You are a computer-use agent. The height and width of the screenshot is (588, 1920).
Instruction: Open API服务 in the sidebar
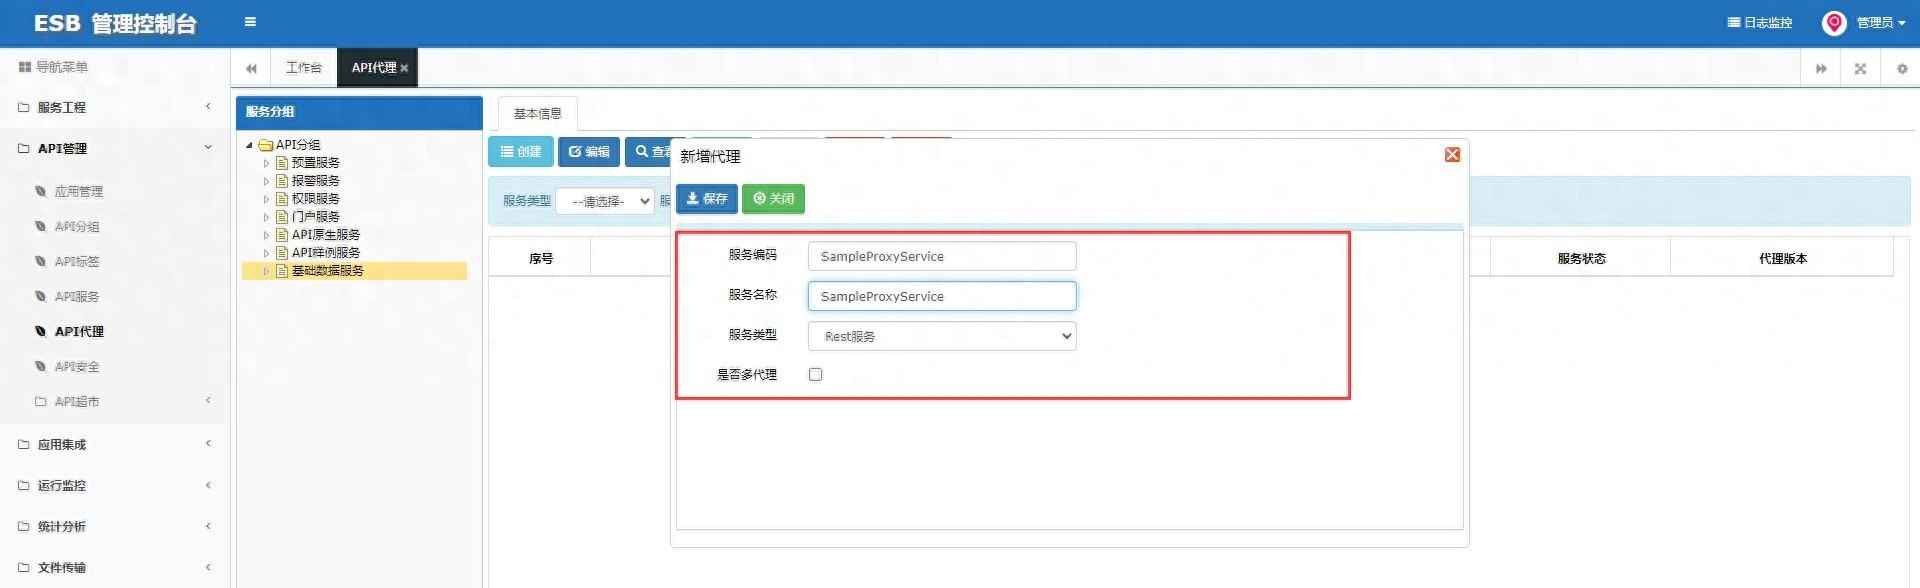pyautogui.click(x=76, y=296)
